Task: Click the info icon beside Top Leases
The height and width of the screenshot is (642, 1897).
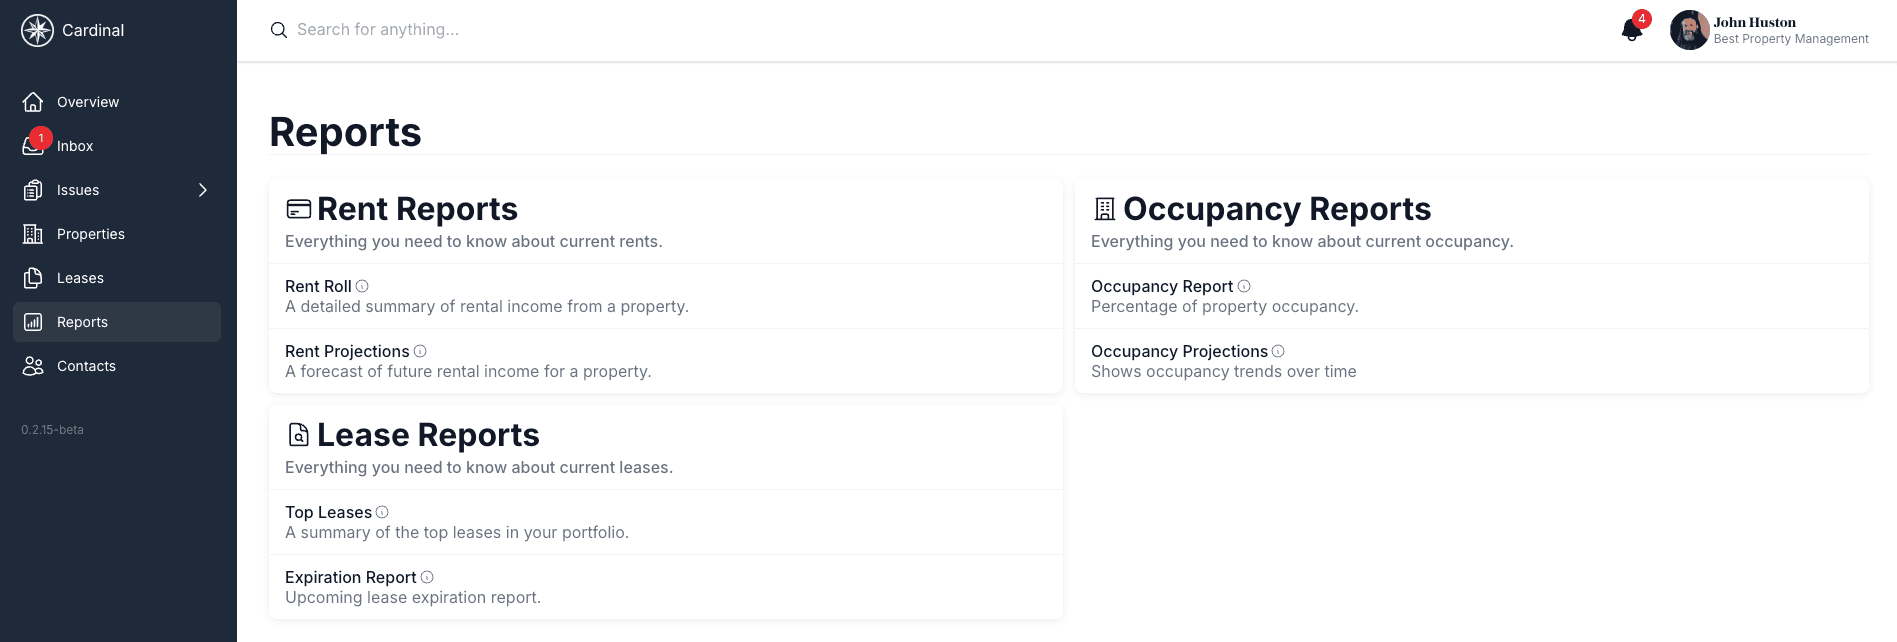Action: pos(383,511)
